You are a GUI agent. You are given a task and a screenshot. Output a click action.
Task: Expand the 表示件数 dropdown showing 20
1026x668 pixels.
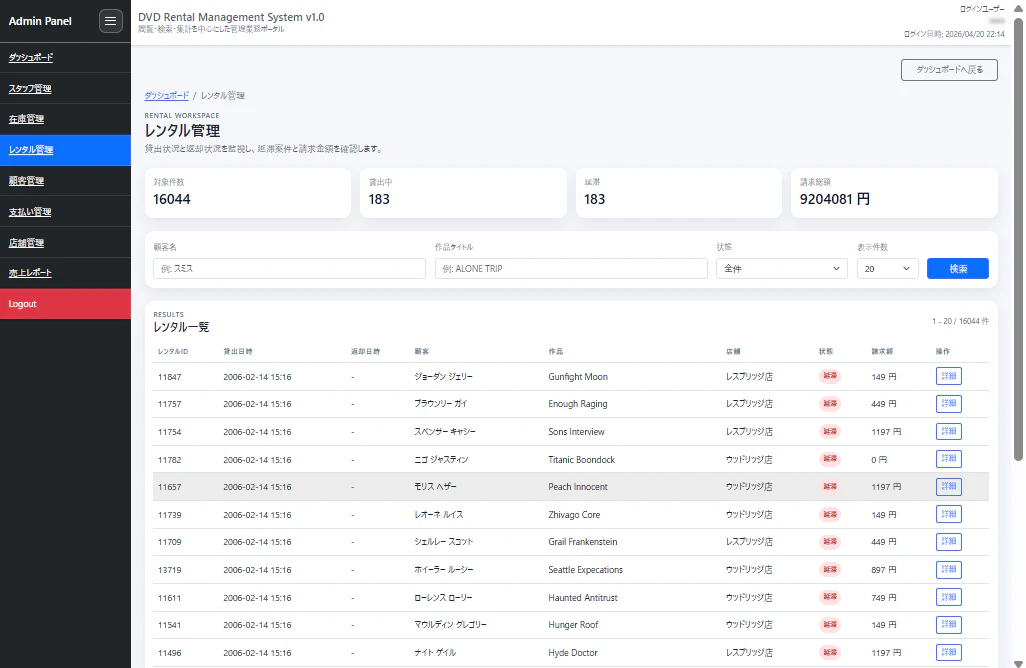click(x=887, y=268)
